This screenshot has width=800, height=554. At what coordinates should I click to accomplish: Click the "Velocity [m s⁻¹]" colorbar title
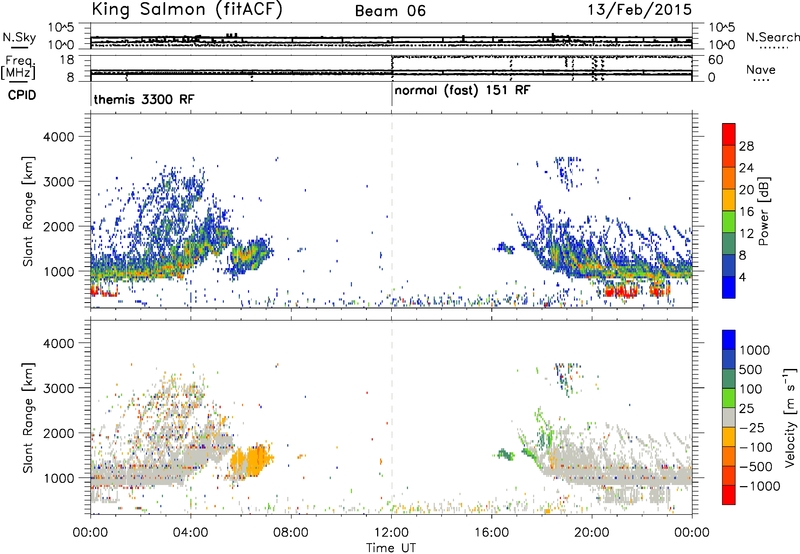[x=790, y=417]
